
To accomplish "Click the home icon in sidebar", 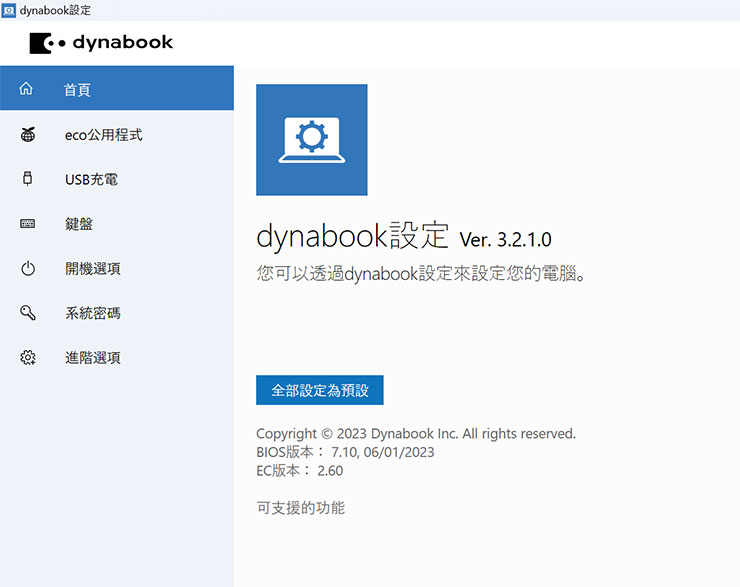I will coord(26,88).
